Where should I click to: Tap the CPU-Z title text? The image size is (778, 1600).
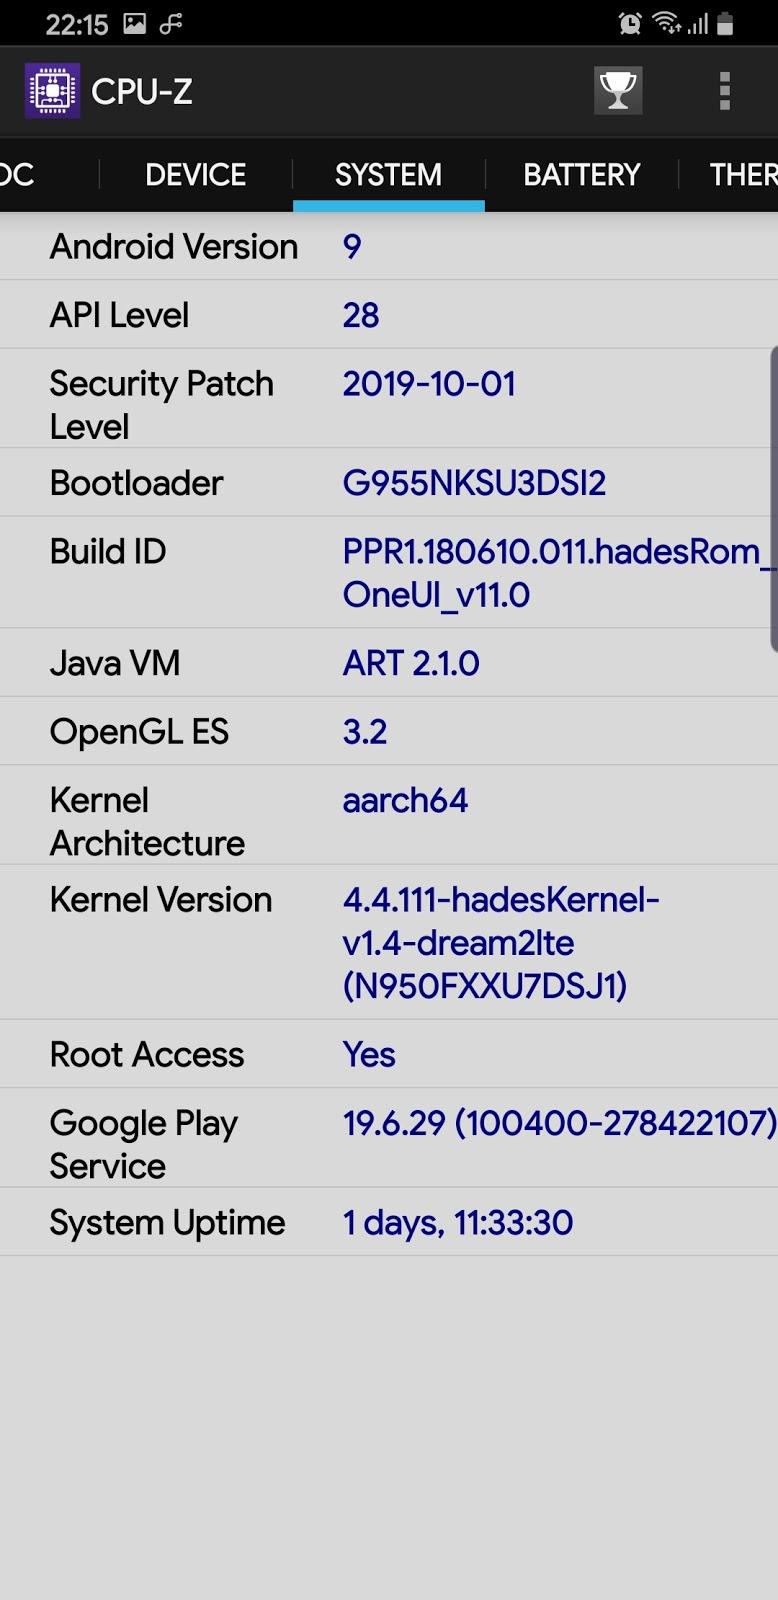tap(142, 92)
